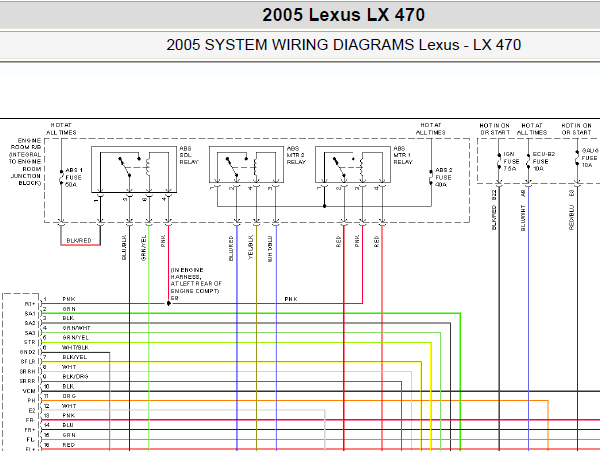Click 'HOT IN ON OR START' above IGN fuse
Screen dimensions: 600x451
(495, 129)
